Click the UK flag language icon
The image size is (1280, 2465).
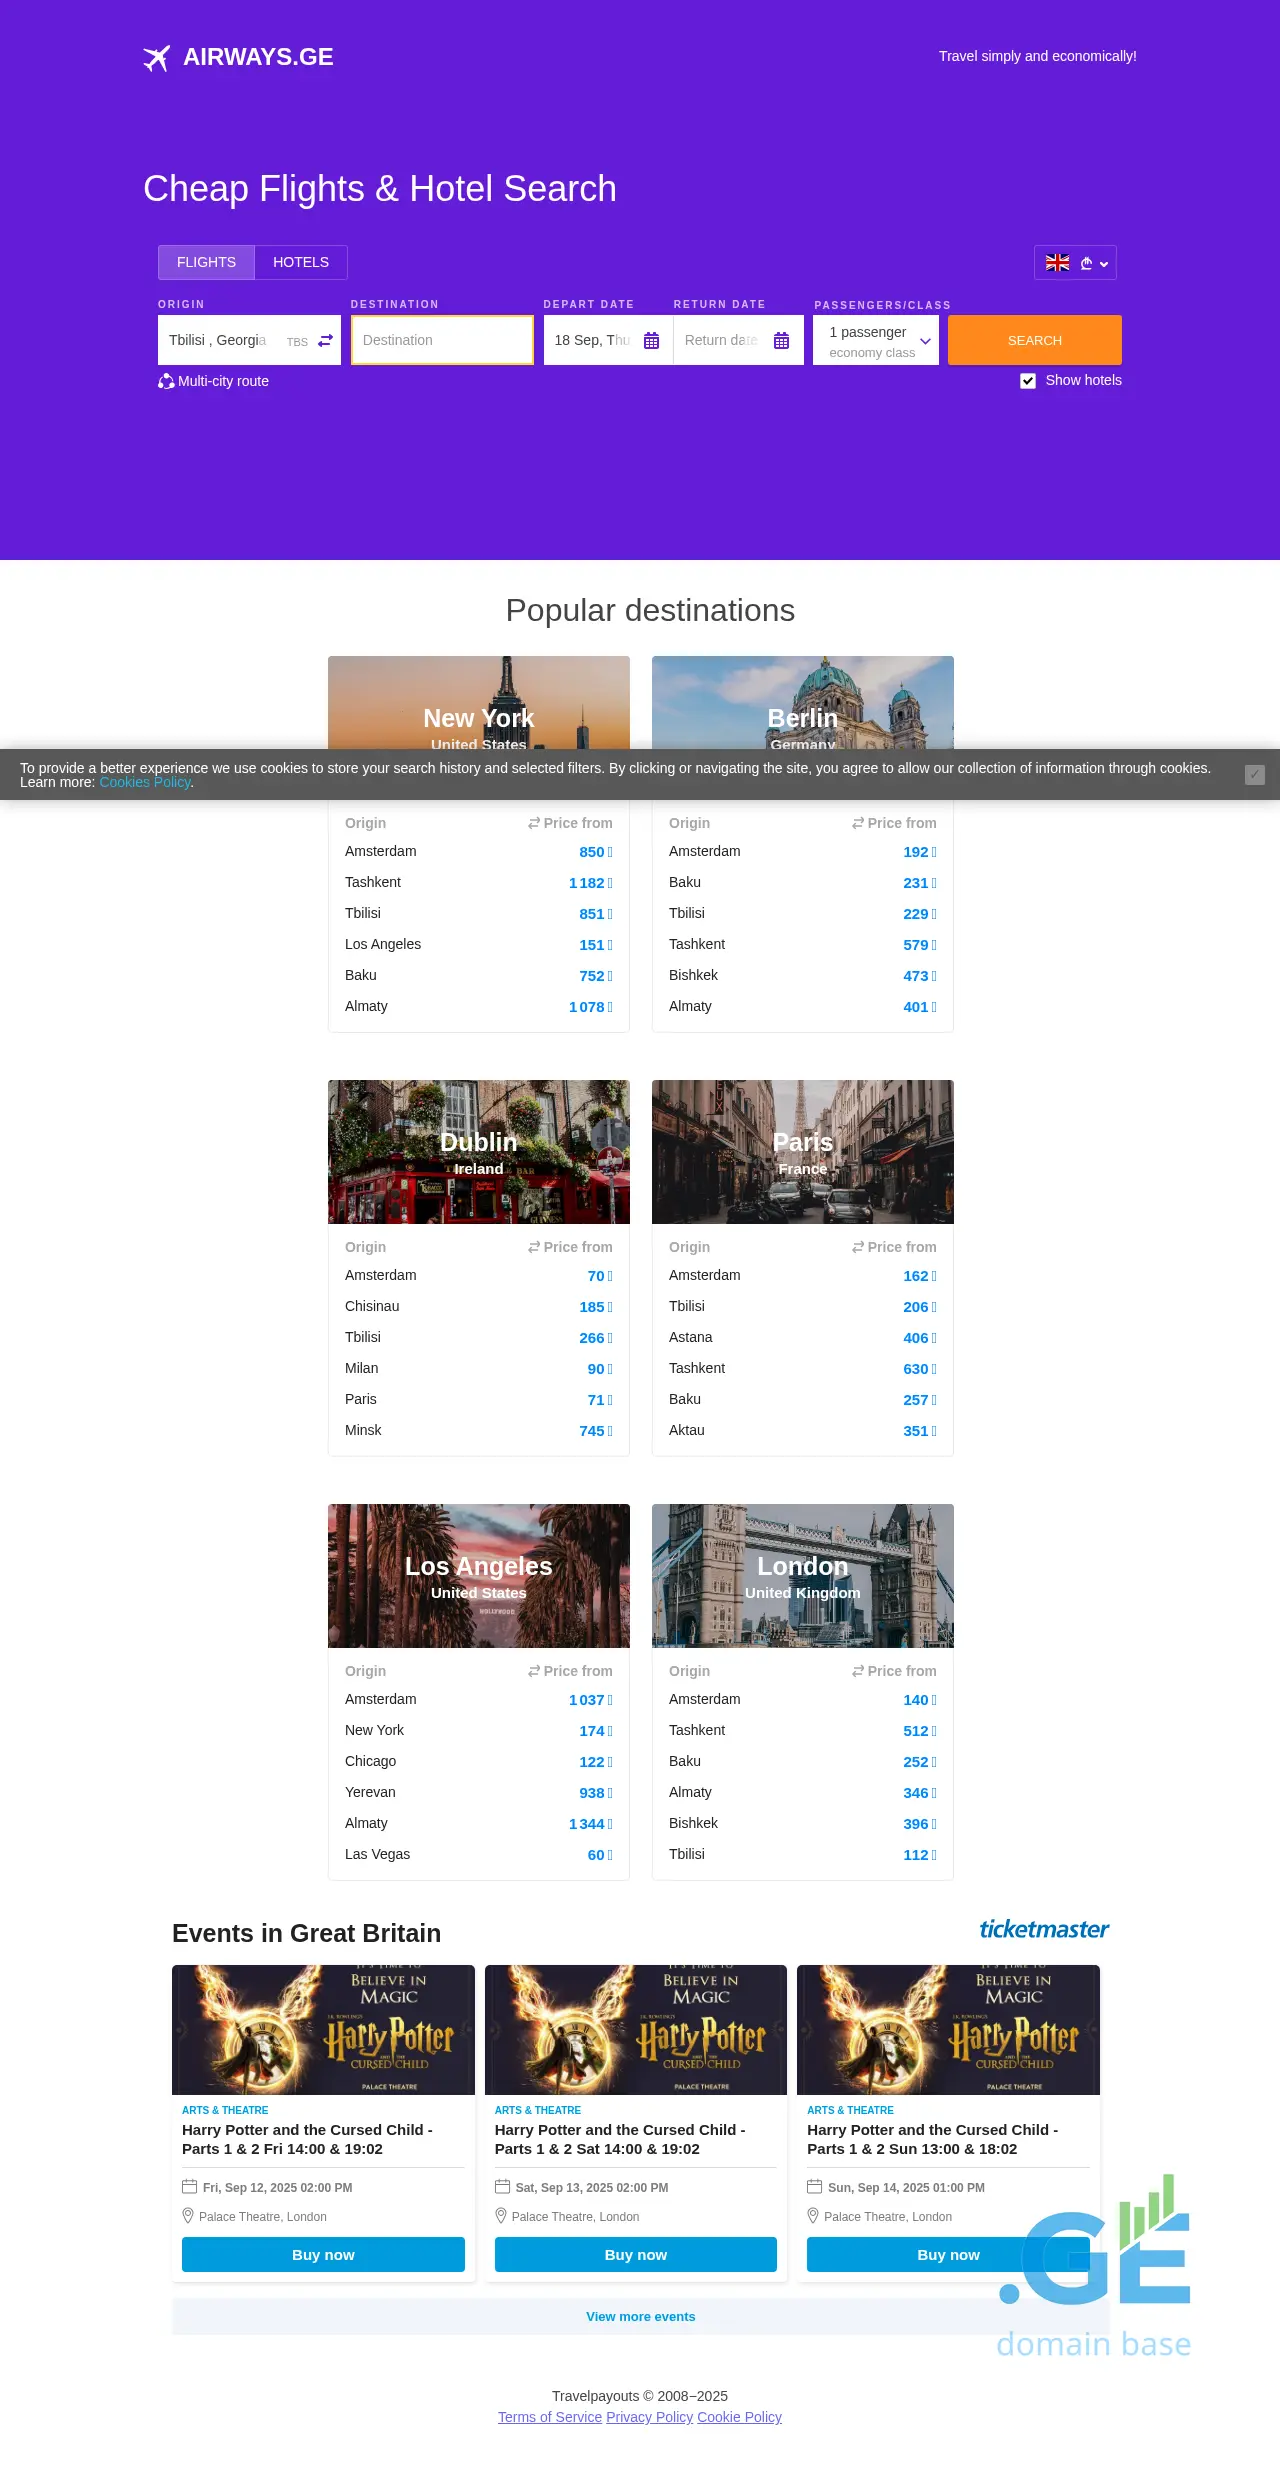click(1057, 263)
